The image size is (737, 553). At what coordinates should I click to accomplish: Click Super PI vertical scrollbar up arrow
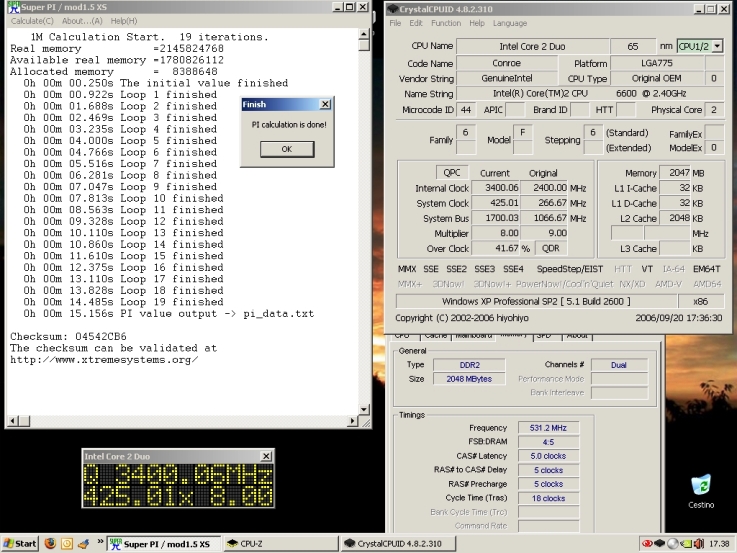pos(364,34)
